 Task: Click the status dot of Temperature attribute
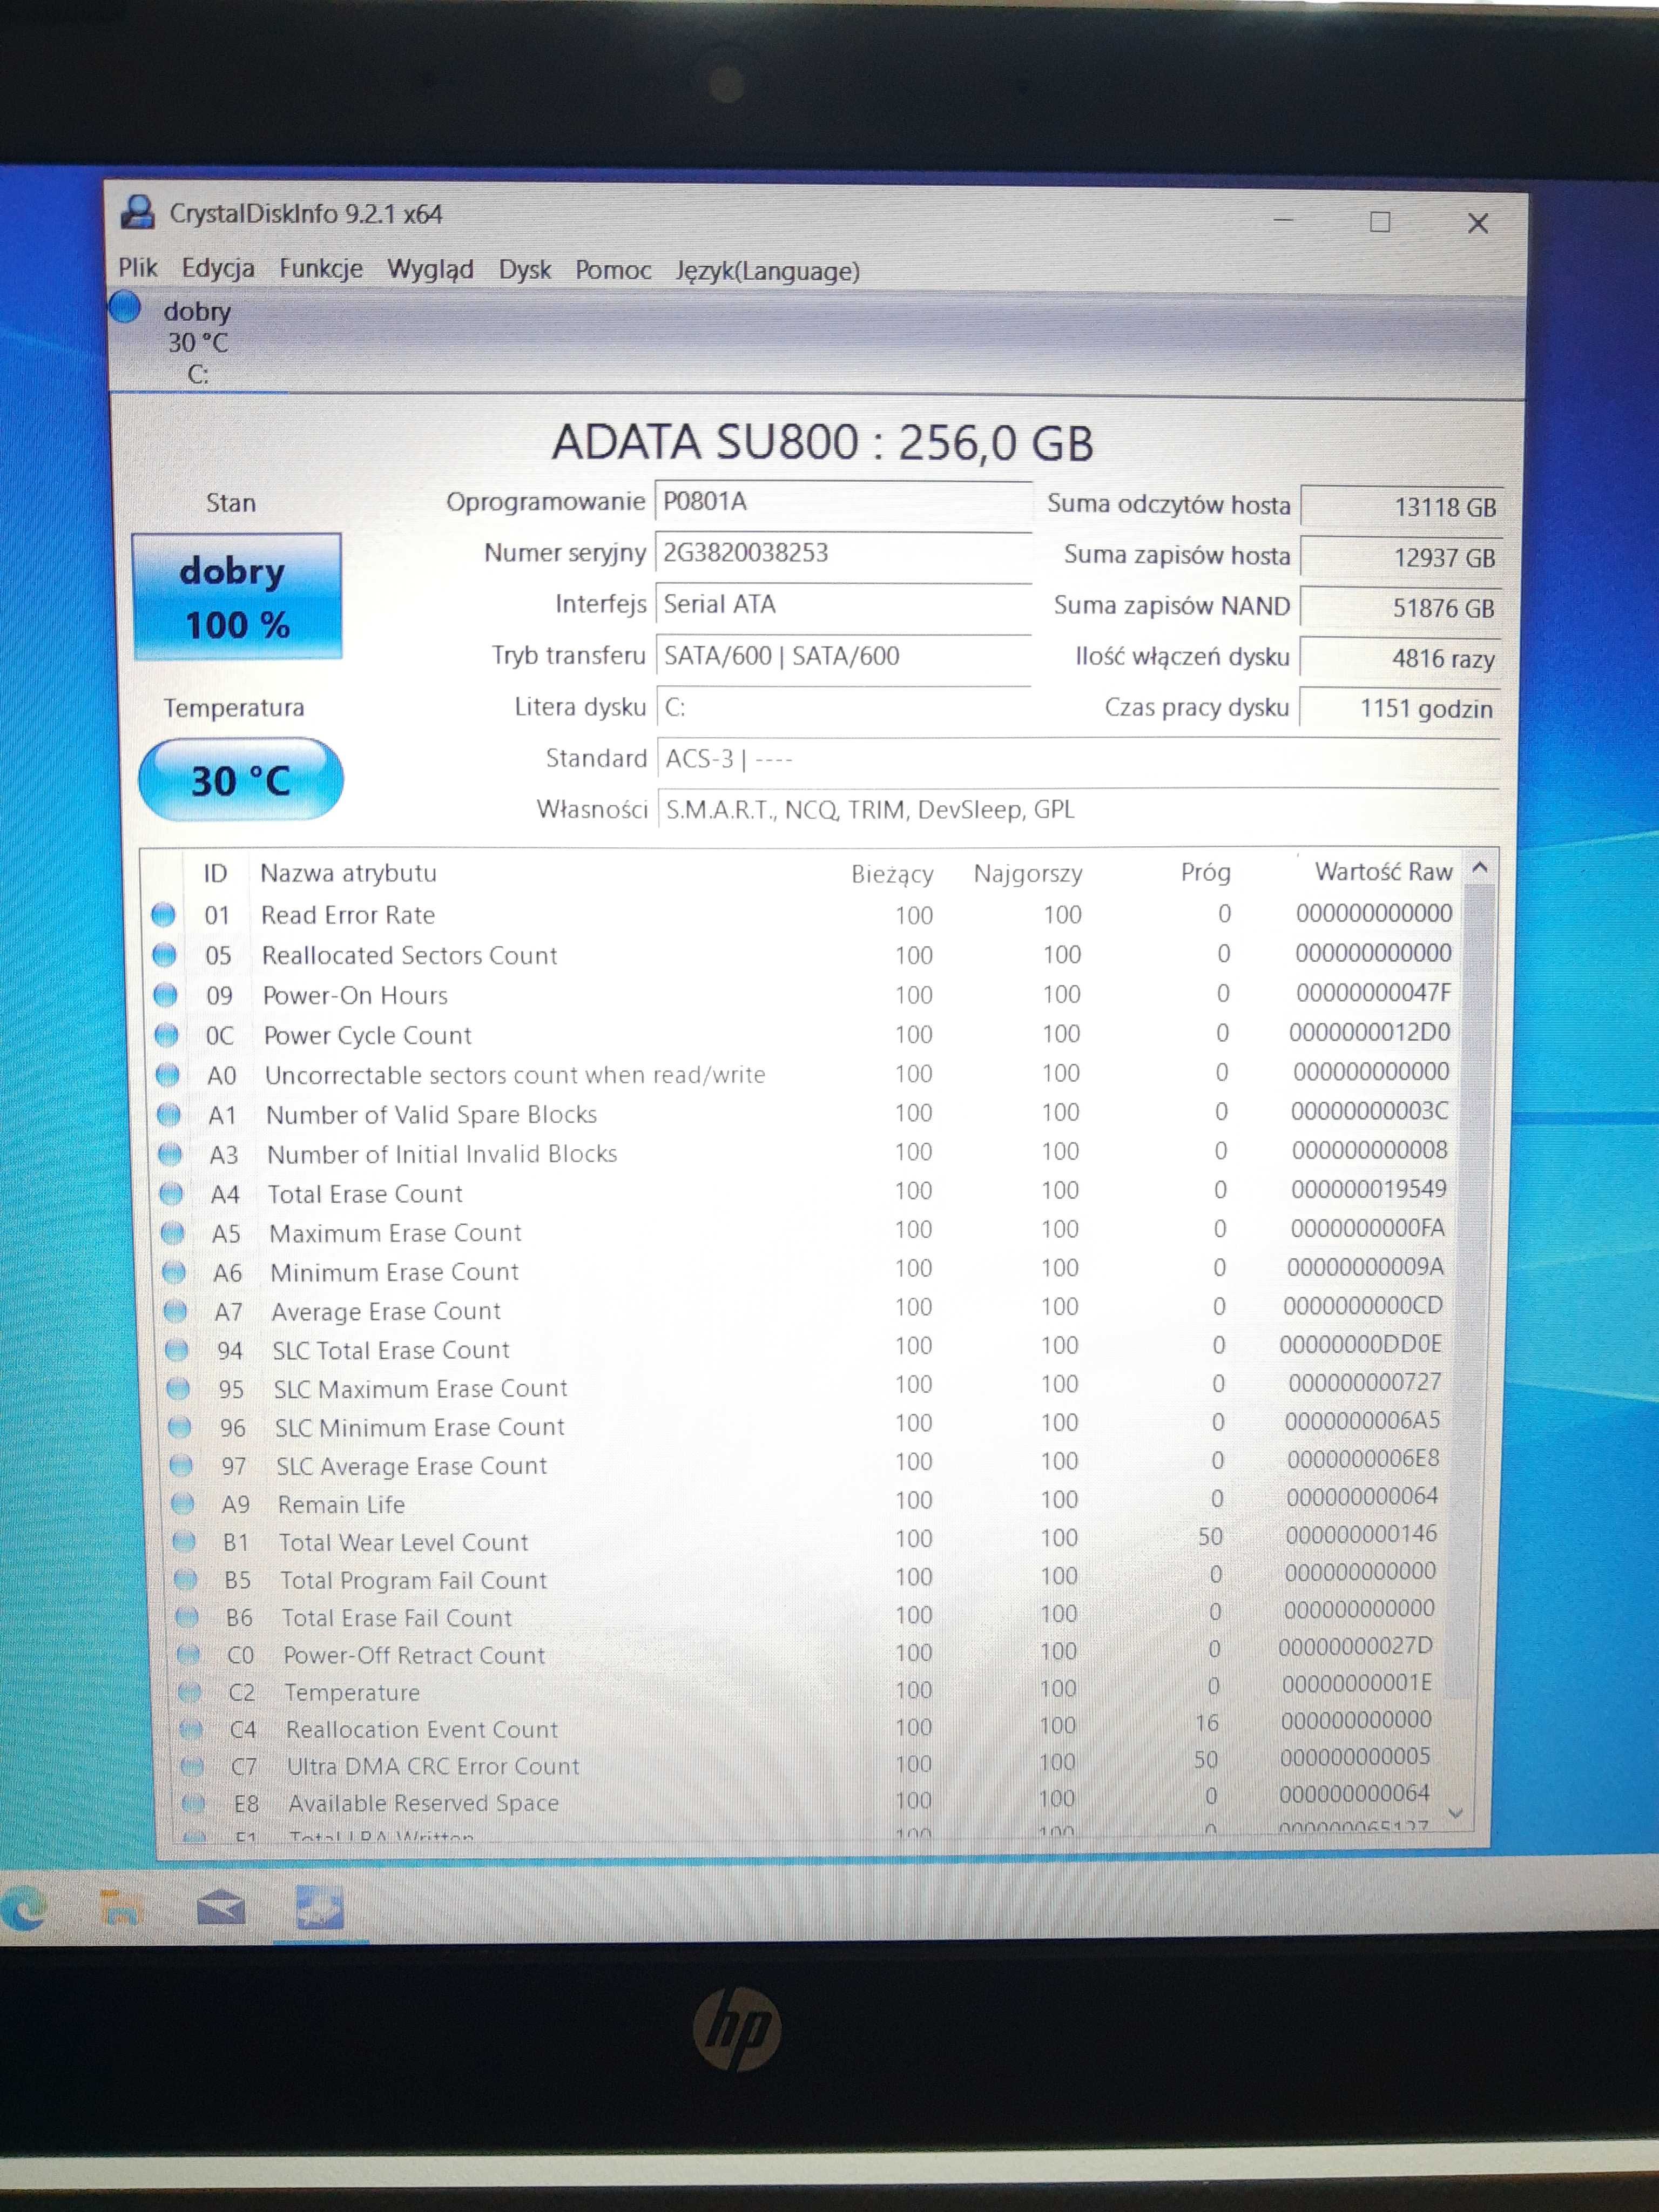189,1692
